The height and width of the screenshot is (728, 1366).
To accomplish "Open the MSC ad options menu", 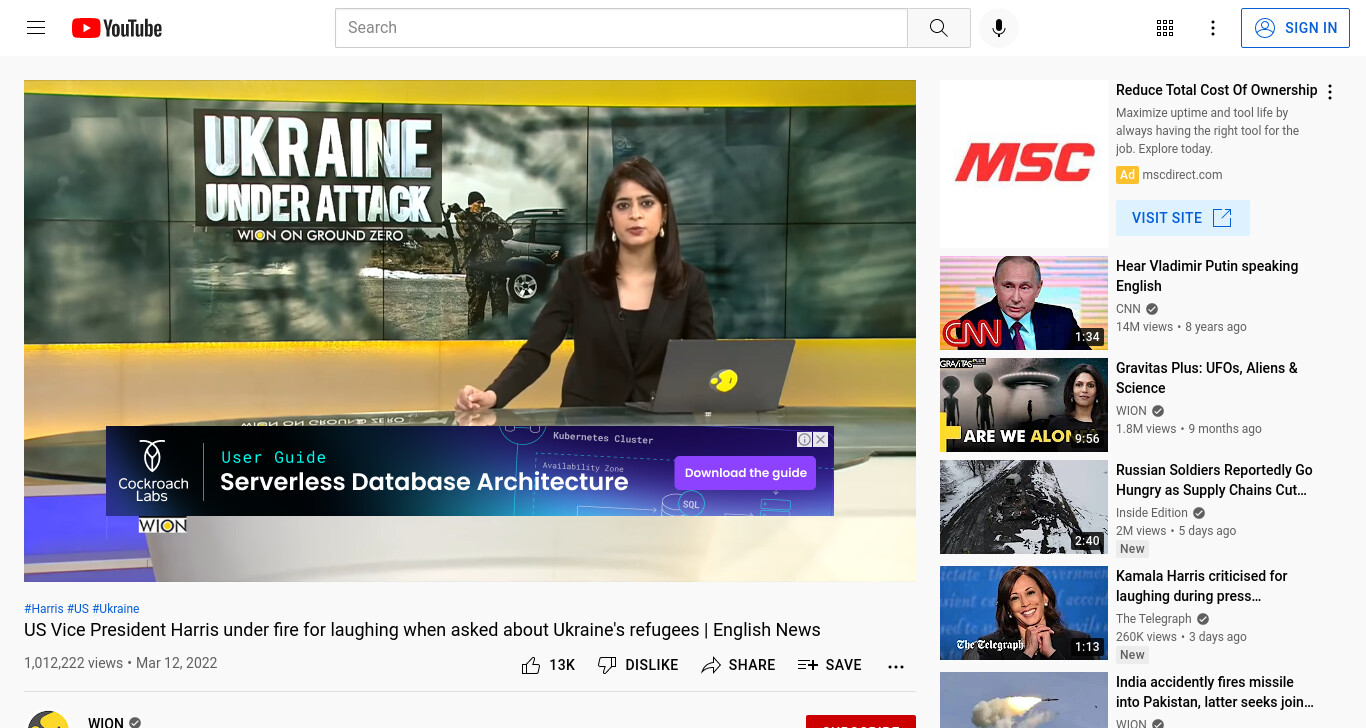I will tap(1330, 92).
